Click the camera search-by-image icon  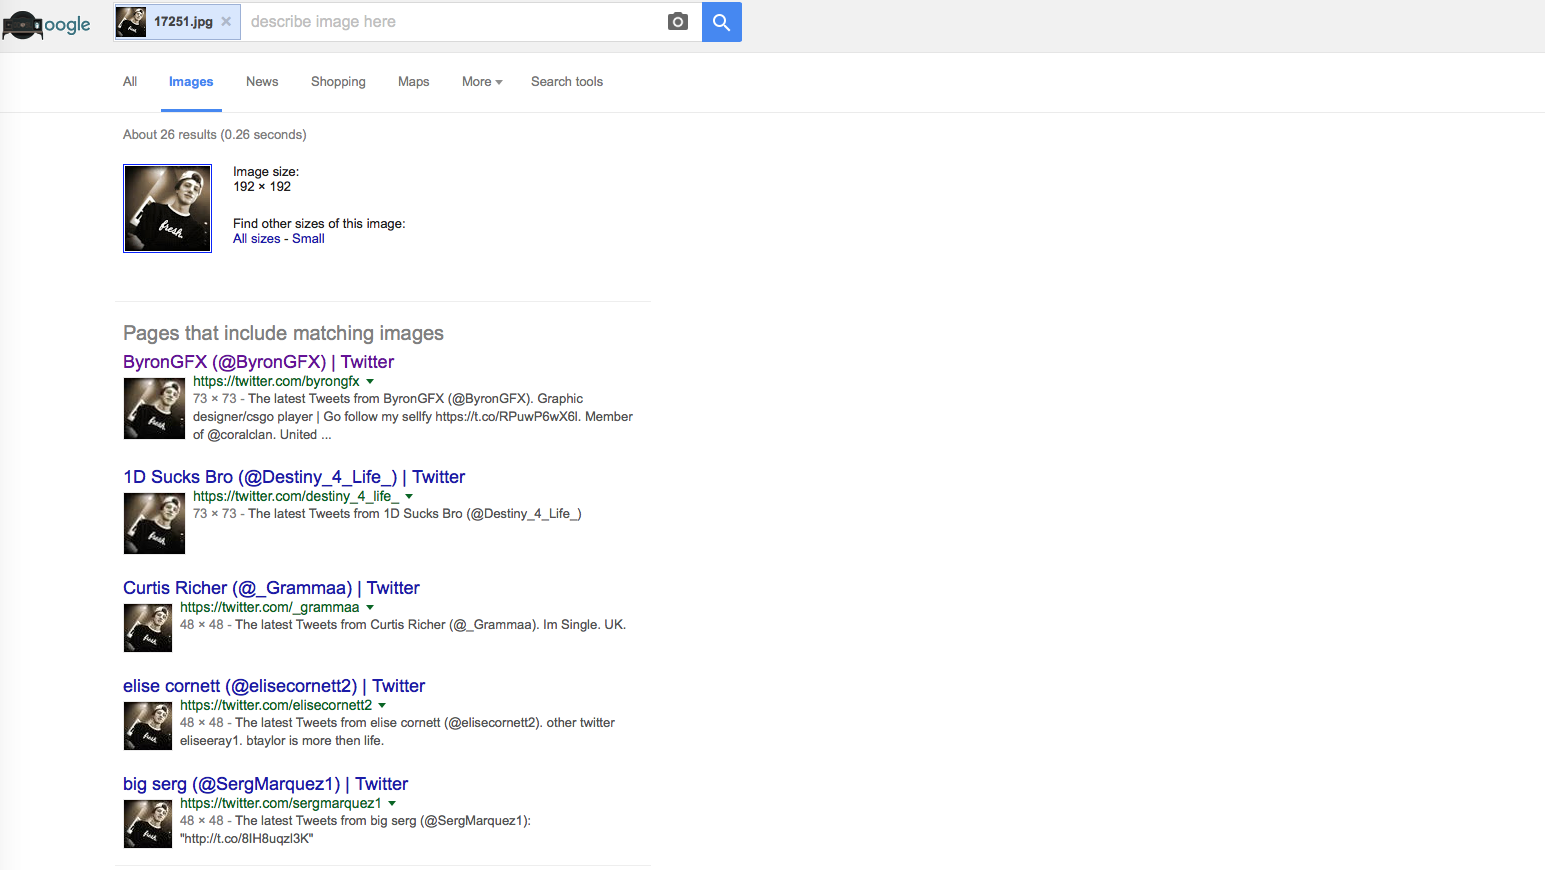(678, 22)
